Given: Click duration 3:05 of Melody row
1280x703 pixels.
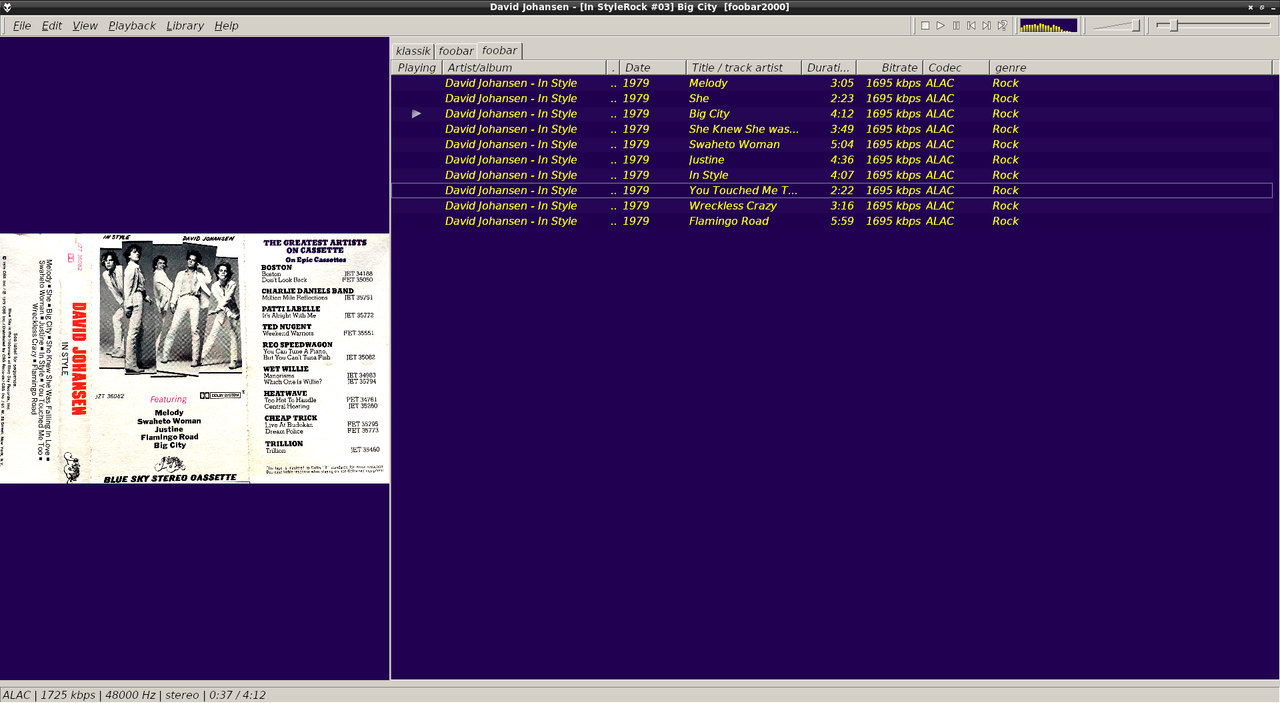Looking at the screenshot, I should [842, 83].
